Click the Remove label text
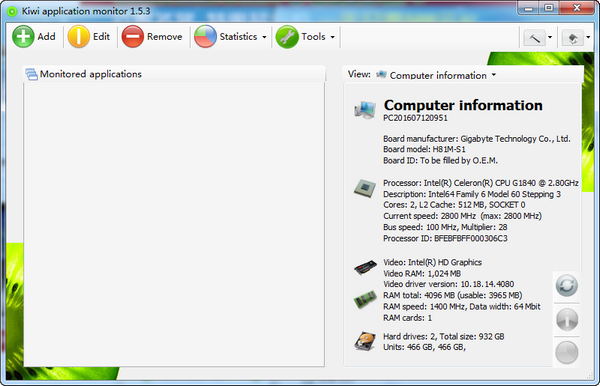600x386 pixels. 165,37
